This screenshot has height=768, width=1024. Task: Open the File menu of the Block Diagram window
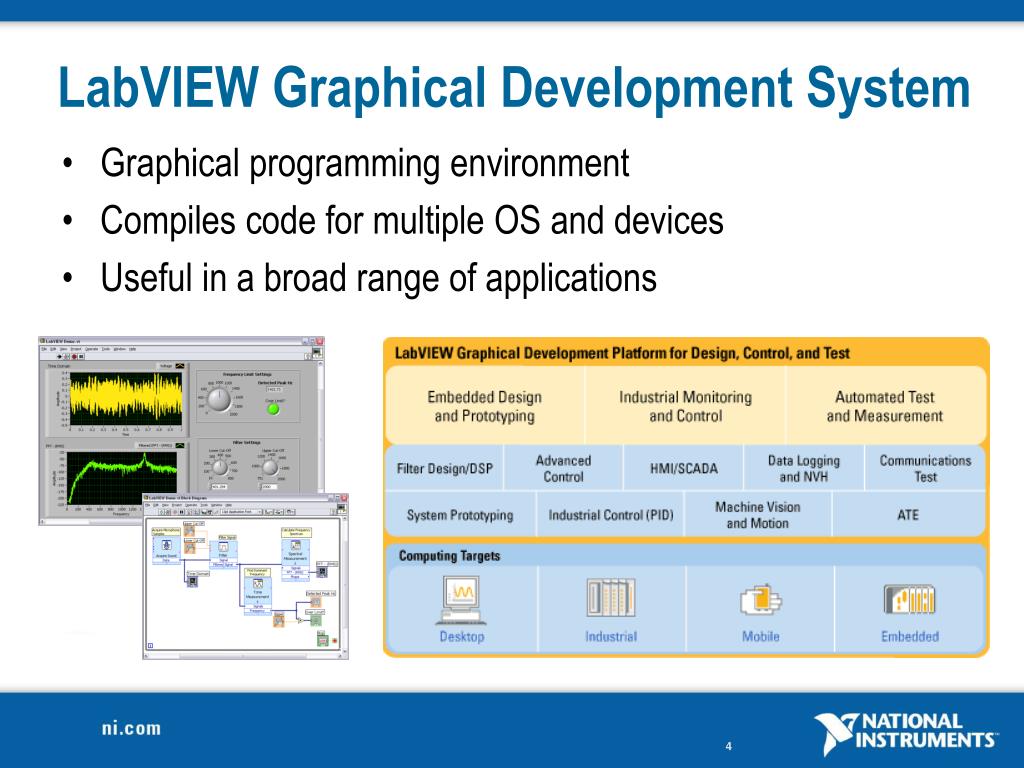pos(147,505)
